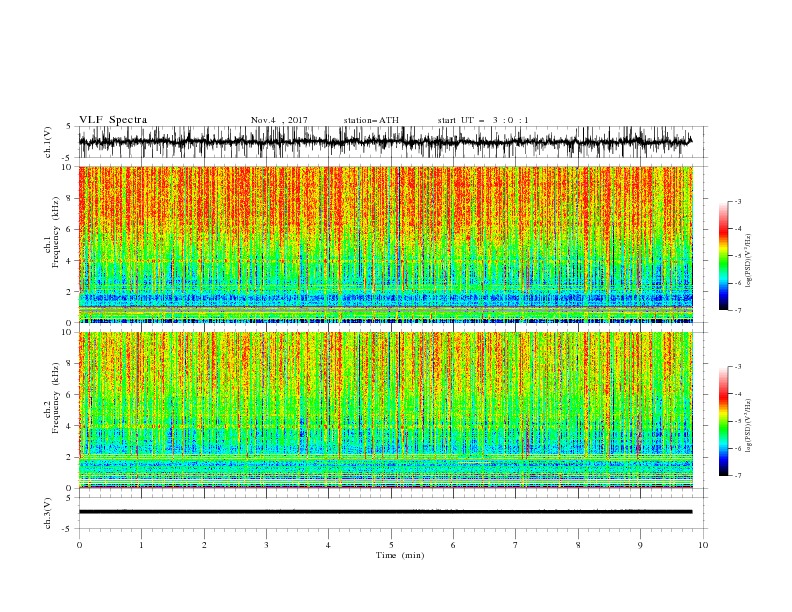The height and width of the screenshot is (612, 792).
Task: Click the 'station=ATH' header label
Action: 371,120
